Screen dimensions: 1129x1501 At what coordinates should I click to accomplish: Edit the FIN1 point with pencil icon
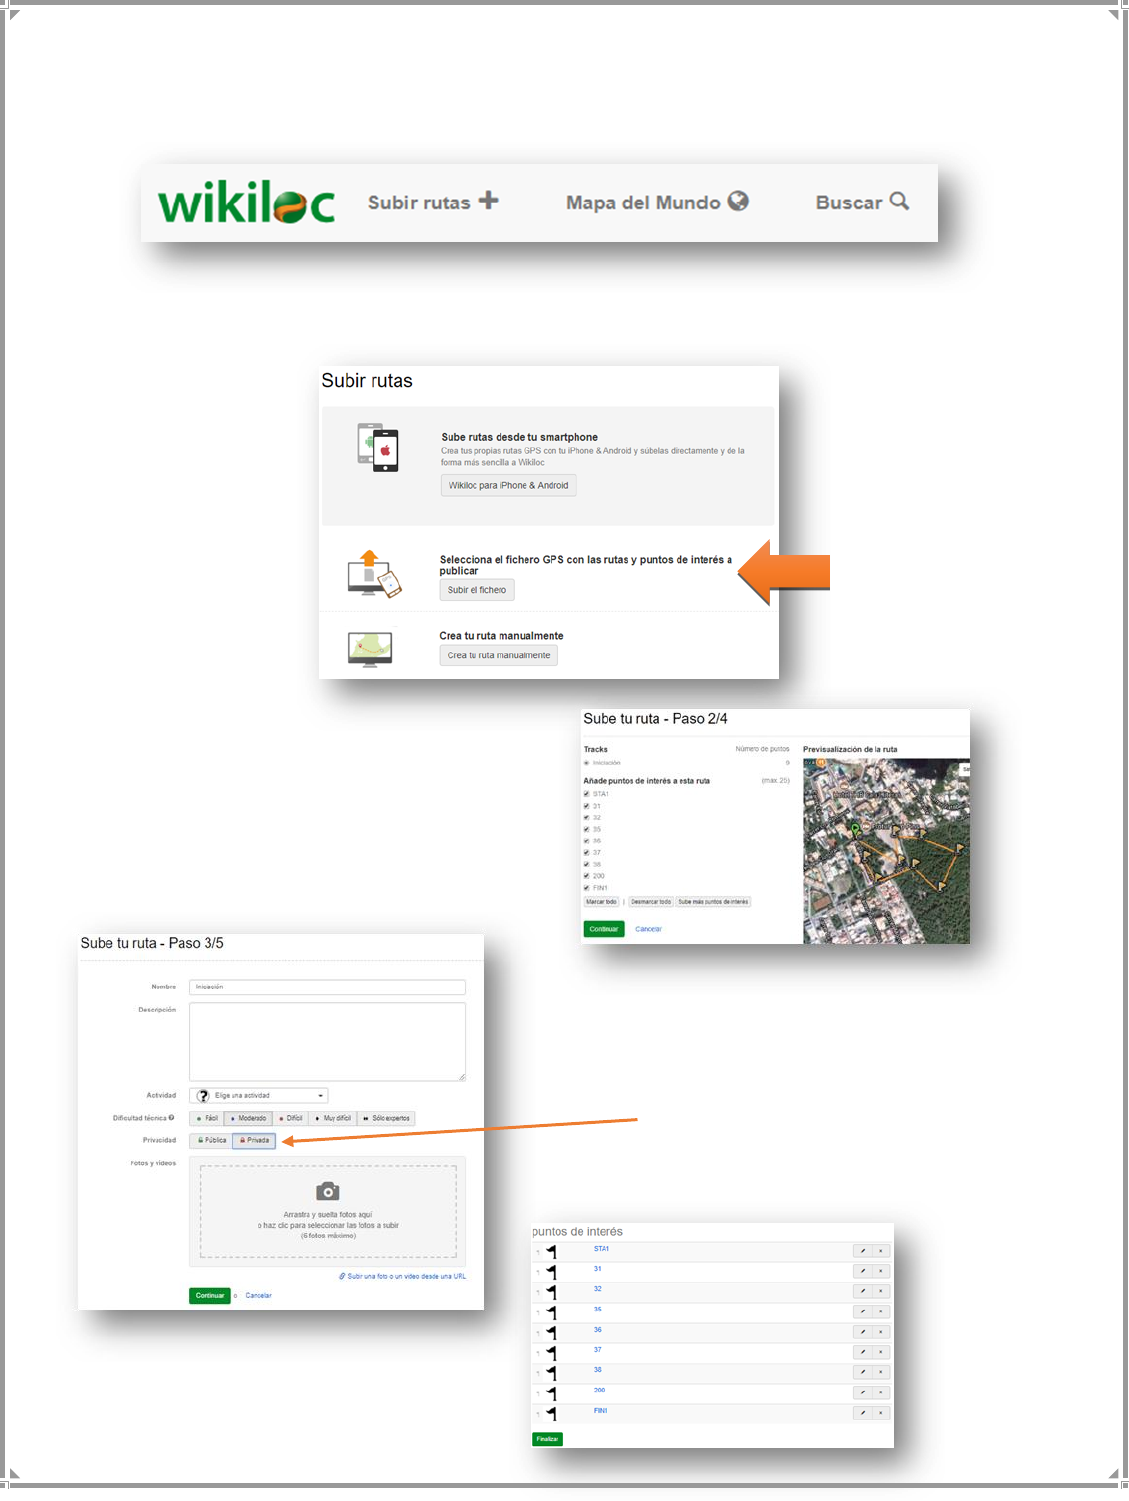[863, 1413]
